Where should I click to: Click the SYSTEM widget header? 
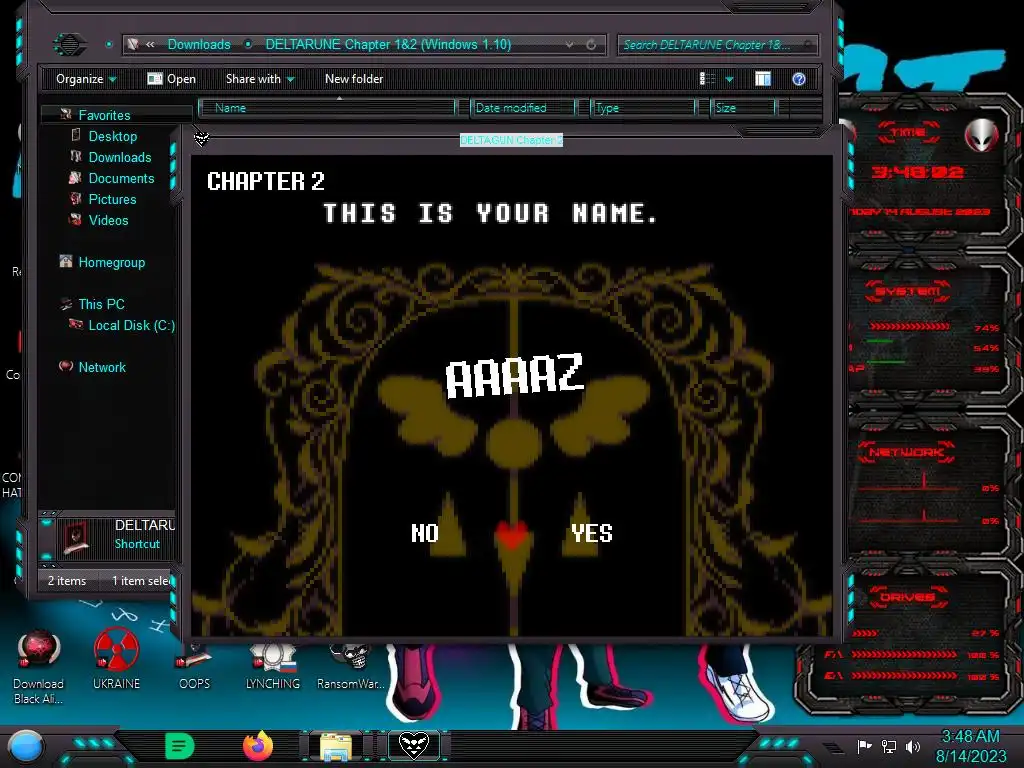tap(908, 291)
